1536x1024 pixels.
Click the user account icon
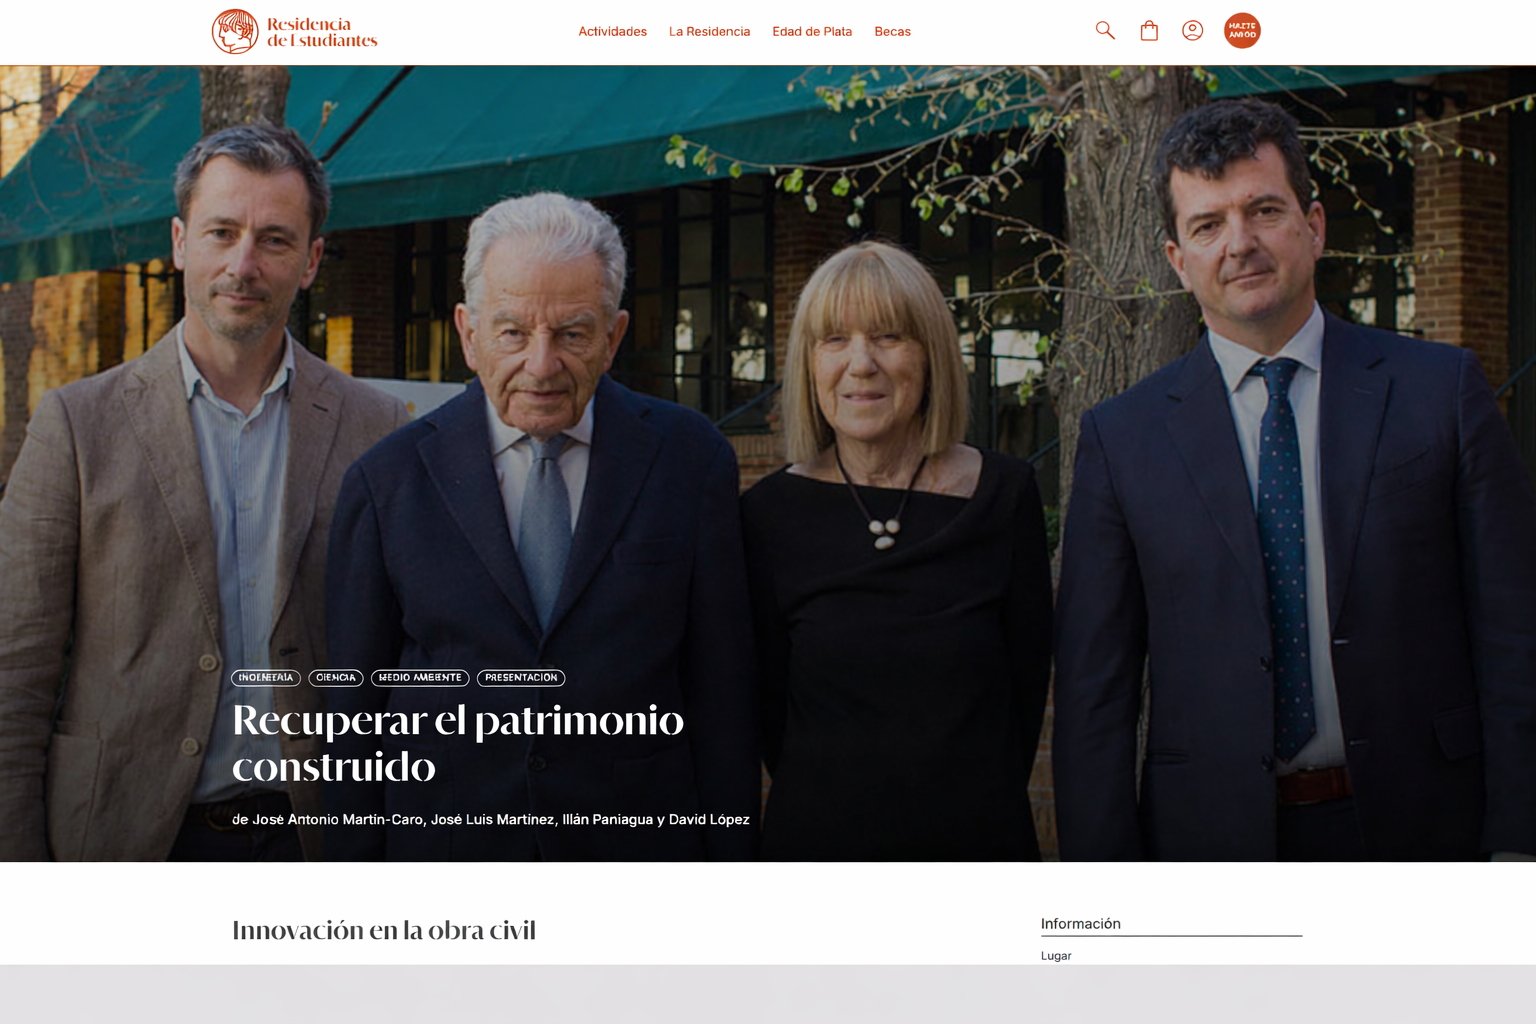1192,31
